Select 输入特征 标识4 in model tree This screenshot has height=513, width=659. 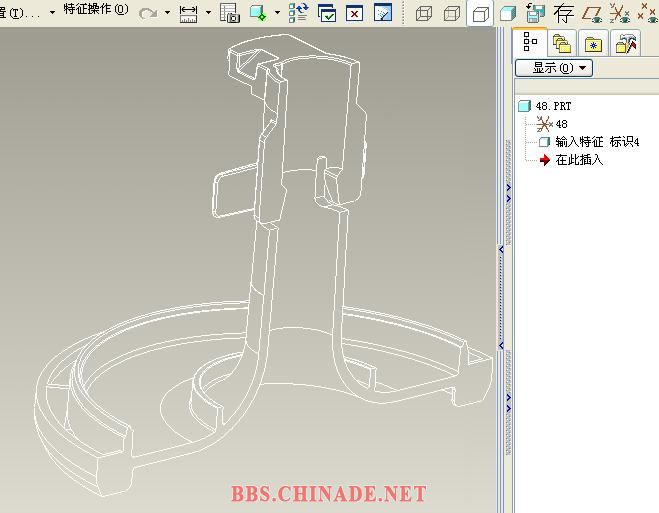597,142
